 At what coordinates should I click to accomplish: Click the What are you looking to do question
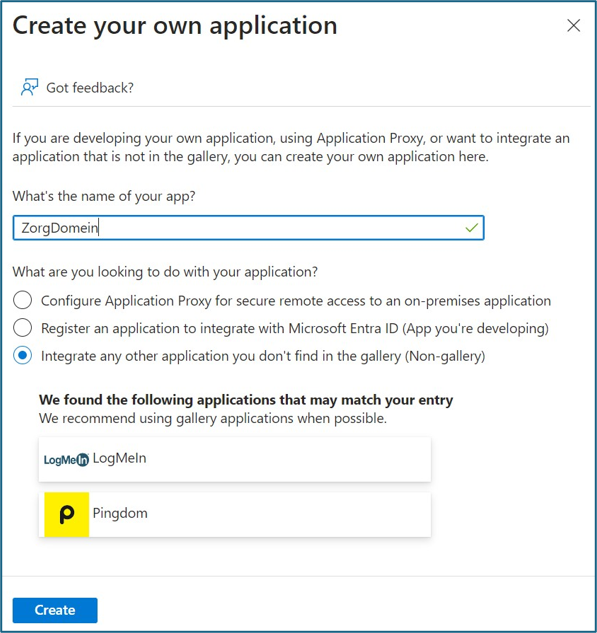[x=165, y=272]
